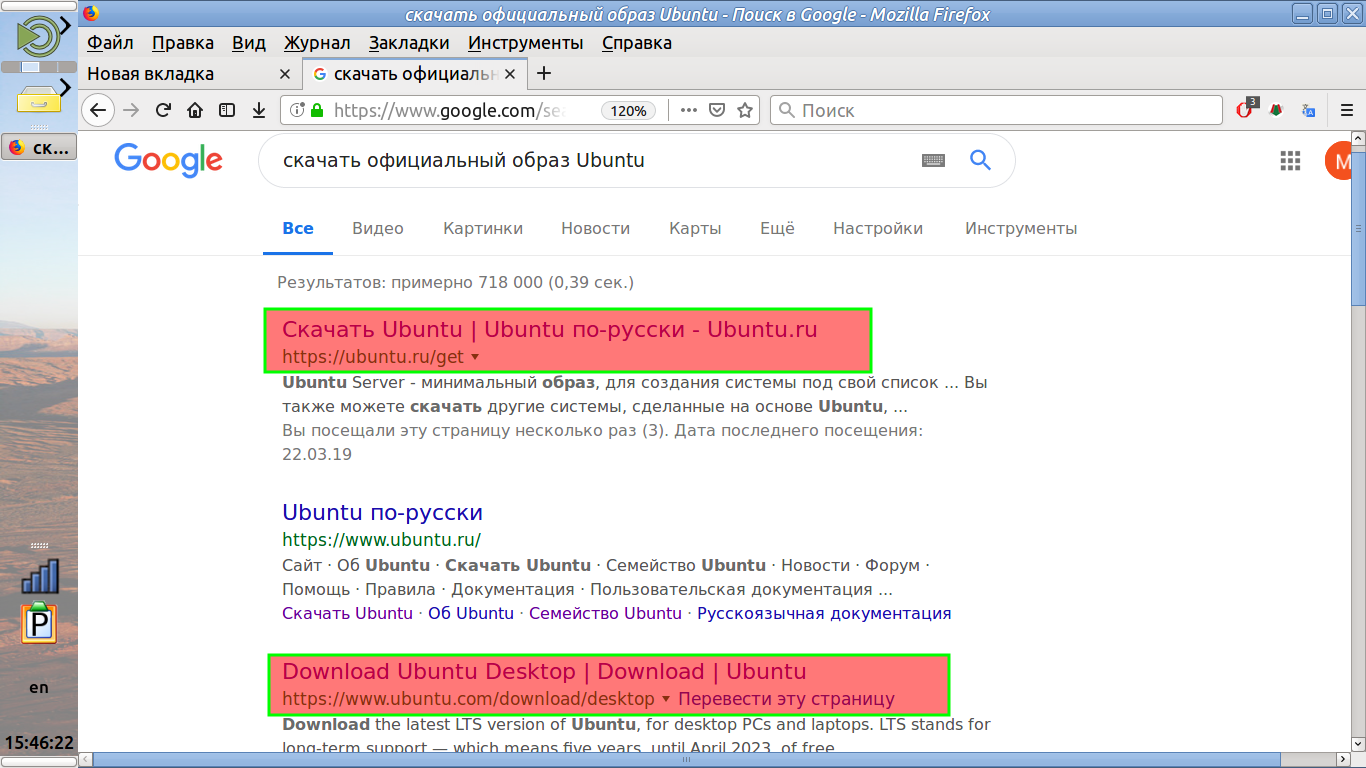Switch keyboard layout via the 'en' indicator
1366x768 pixels.
tap(38, 687)
